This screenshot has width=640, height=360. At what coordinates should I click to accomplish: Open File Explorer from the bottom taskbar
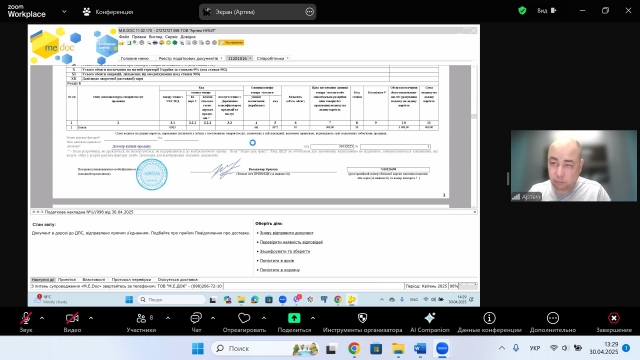click(398, 349)
